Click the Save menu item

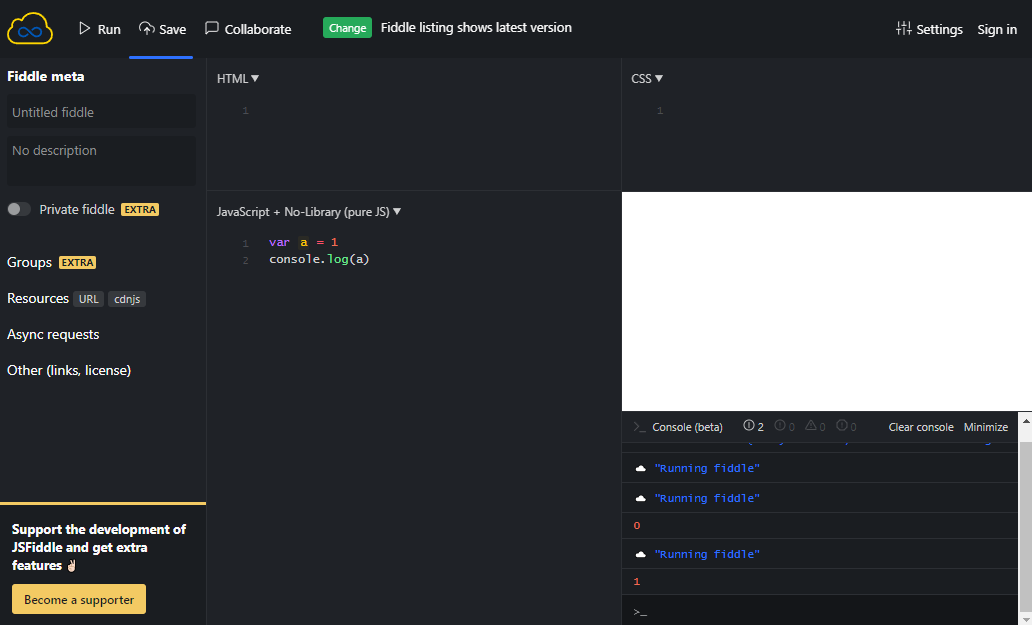coord(162,29)
